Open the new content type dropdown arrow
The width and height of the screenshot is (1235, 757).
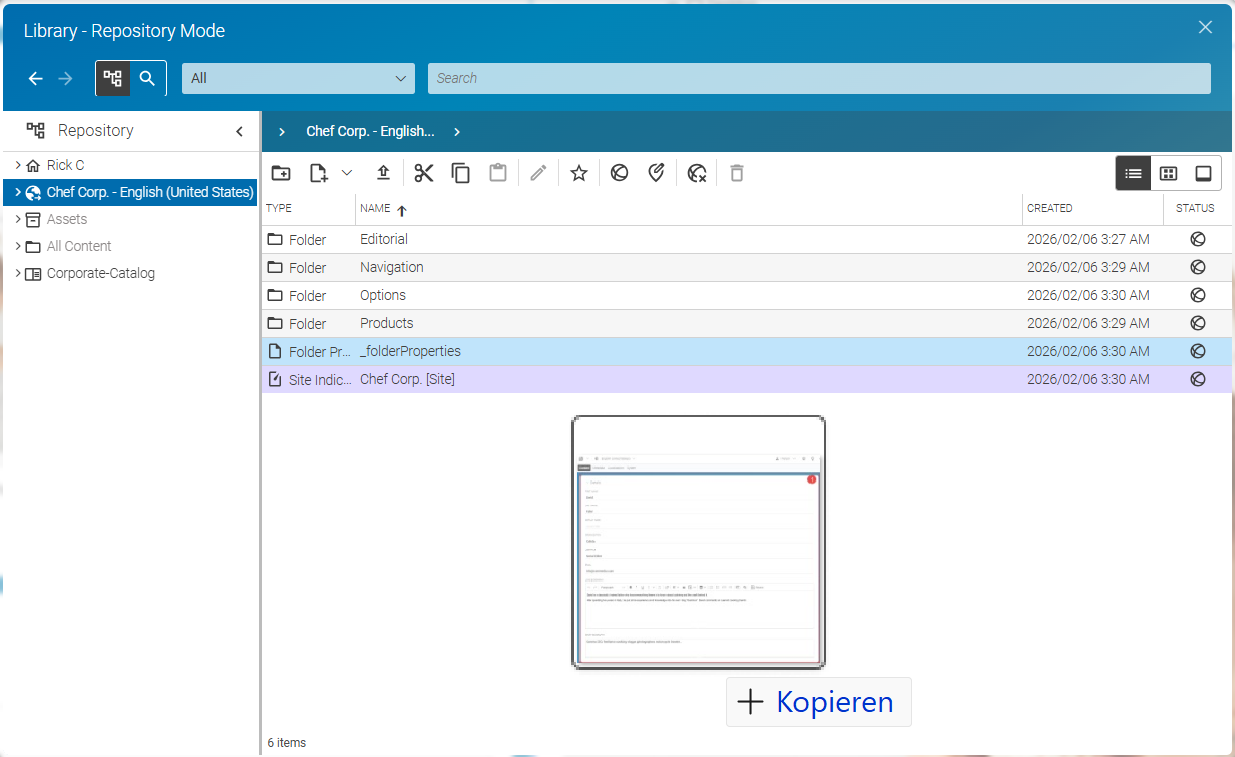tap(347, 173)
